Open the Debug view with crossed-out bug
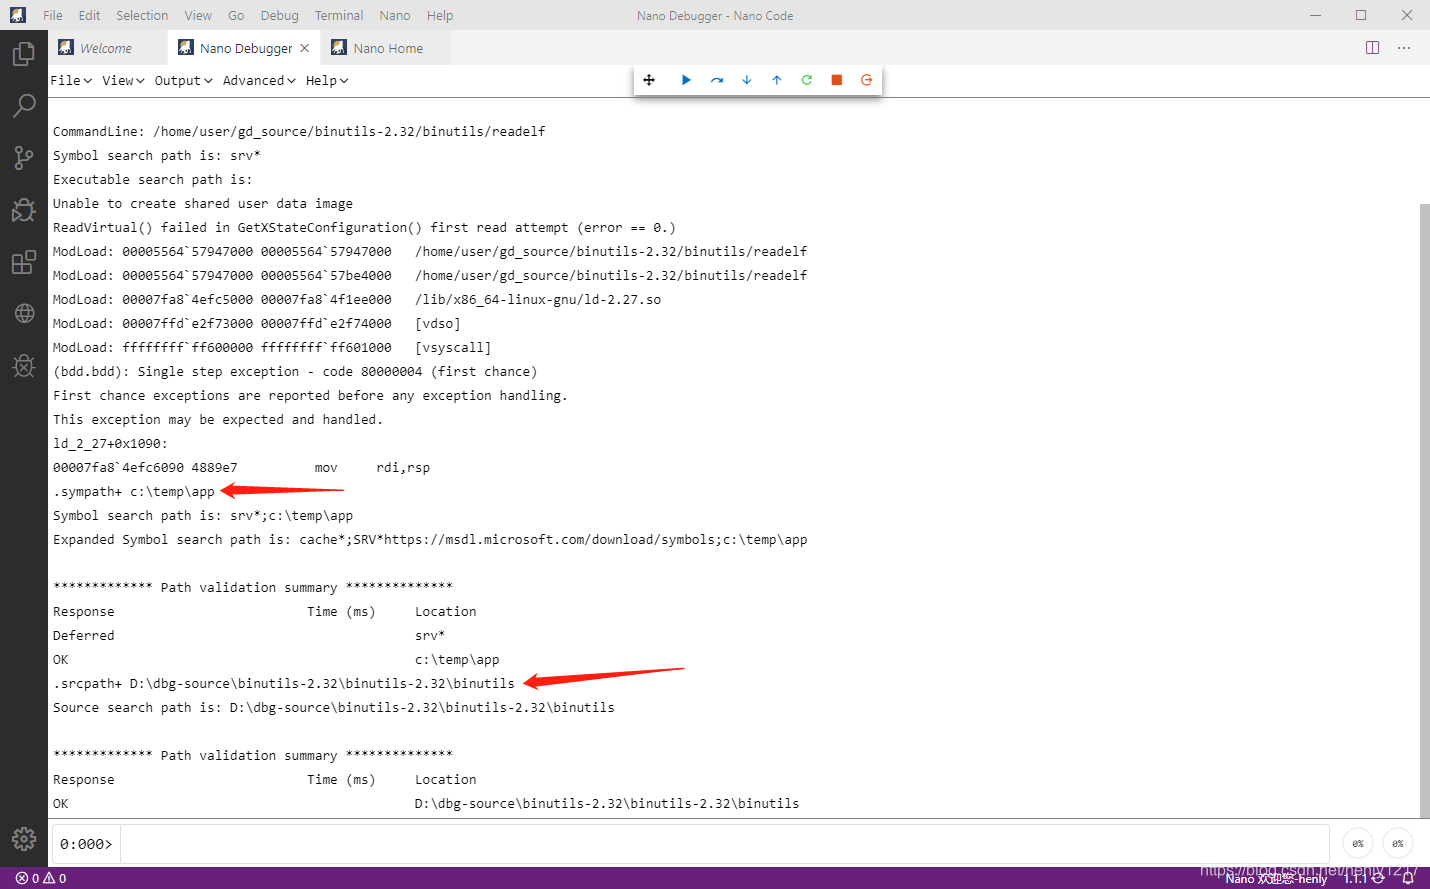Viewport: 1430px width, 889px height. 24,209
